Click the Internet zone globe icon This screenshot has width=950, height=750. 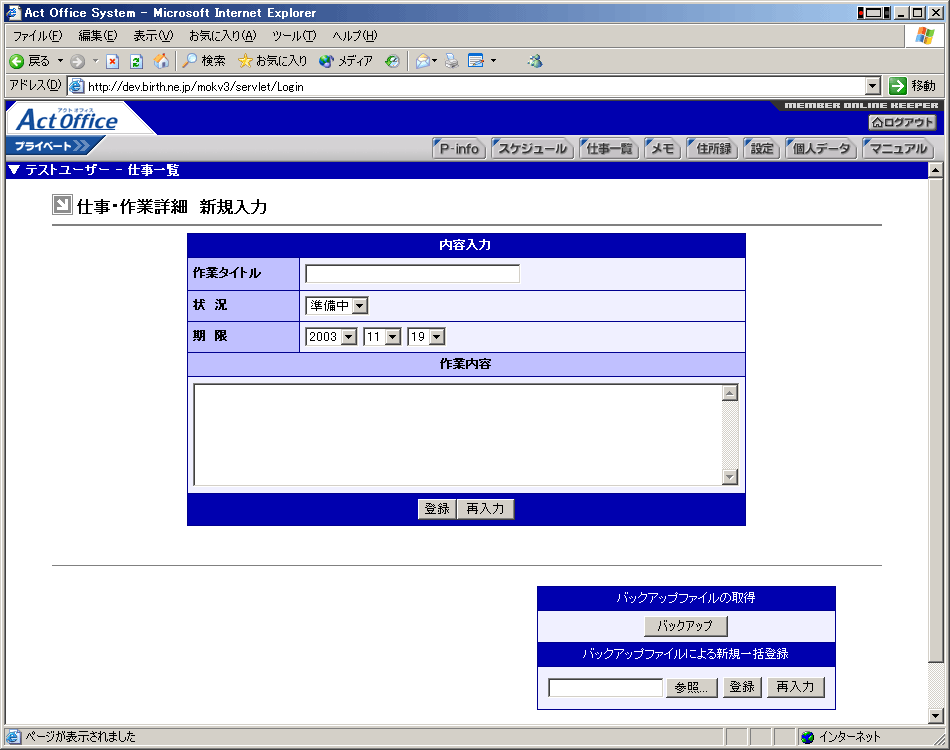click(807, 737)
